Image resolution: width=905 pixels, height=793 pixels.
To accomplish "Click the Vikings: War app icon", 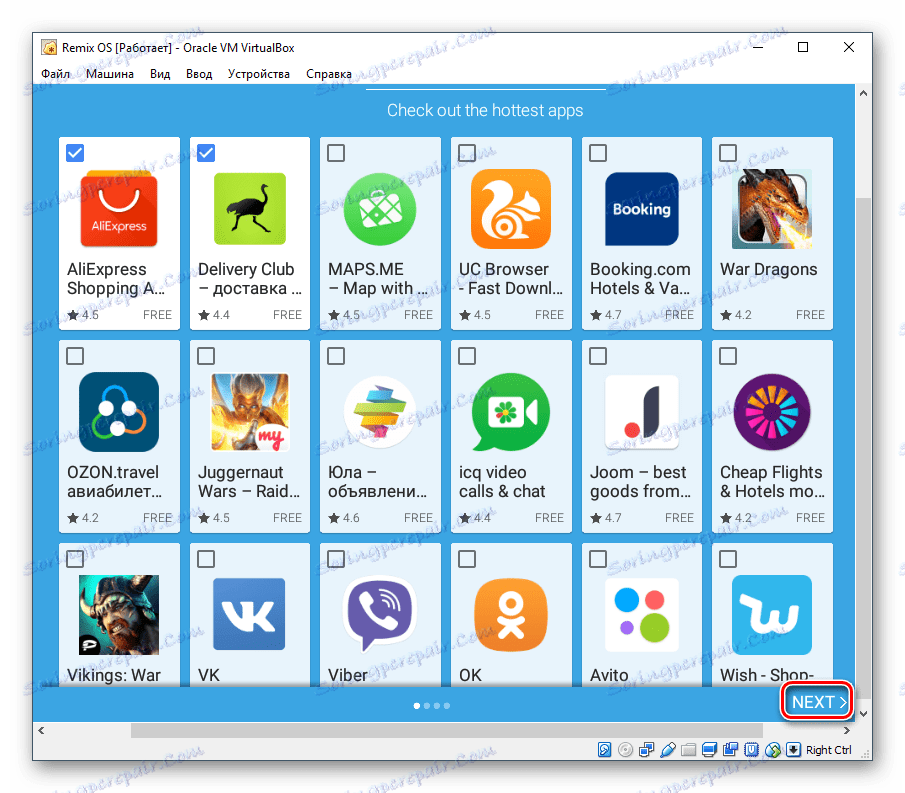I will (x=119, y=615).
